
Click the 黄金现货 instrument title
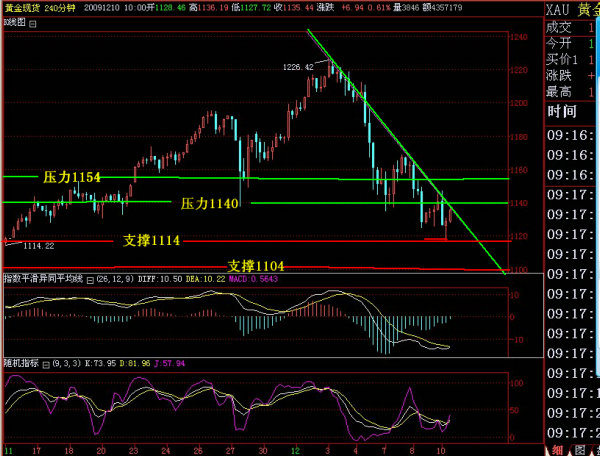tap(21, 7)
